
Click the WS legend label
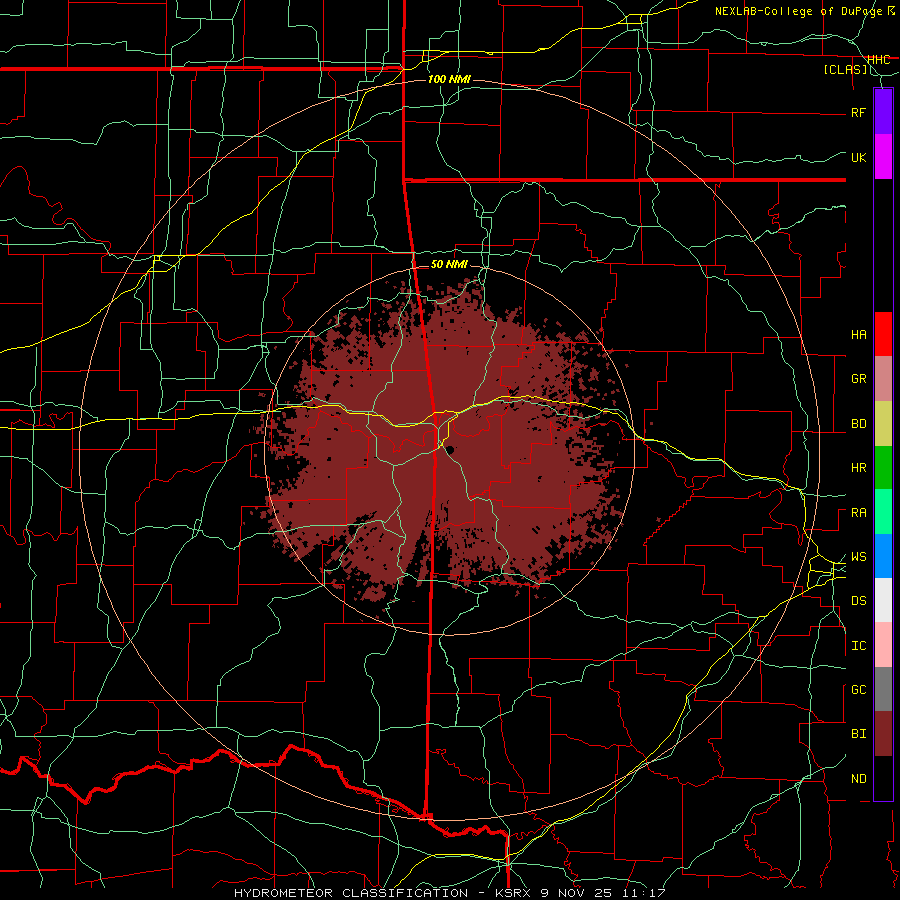click(x=859, y=557)
